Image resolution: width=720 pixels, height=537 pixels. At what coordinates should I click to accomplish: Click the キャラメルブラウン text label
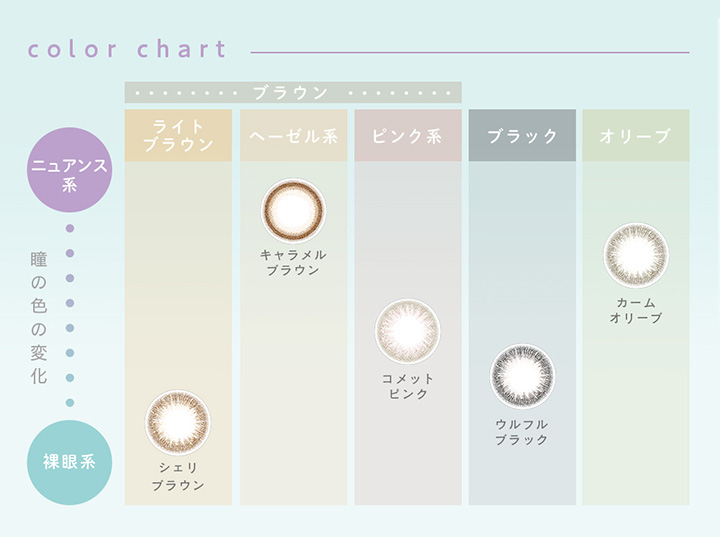point(293,262)
